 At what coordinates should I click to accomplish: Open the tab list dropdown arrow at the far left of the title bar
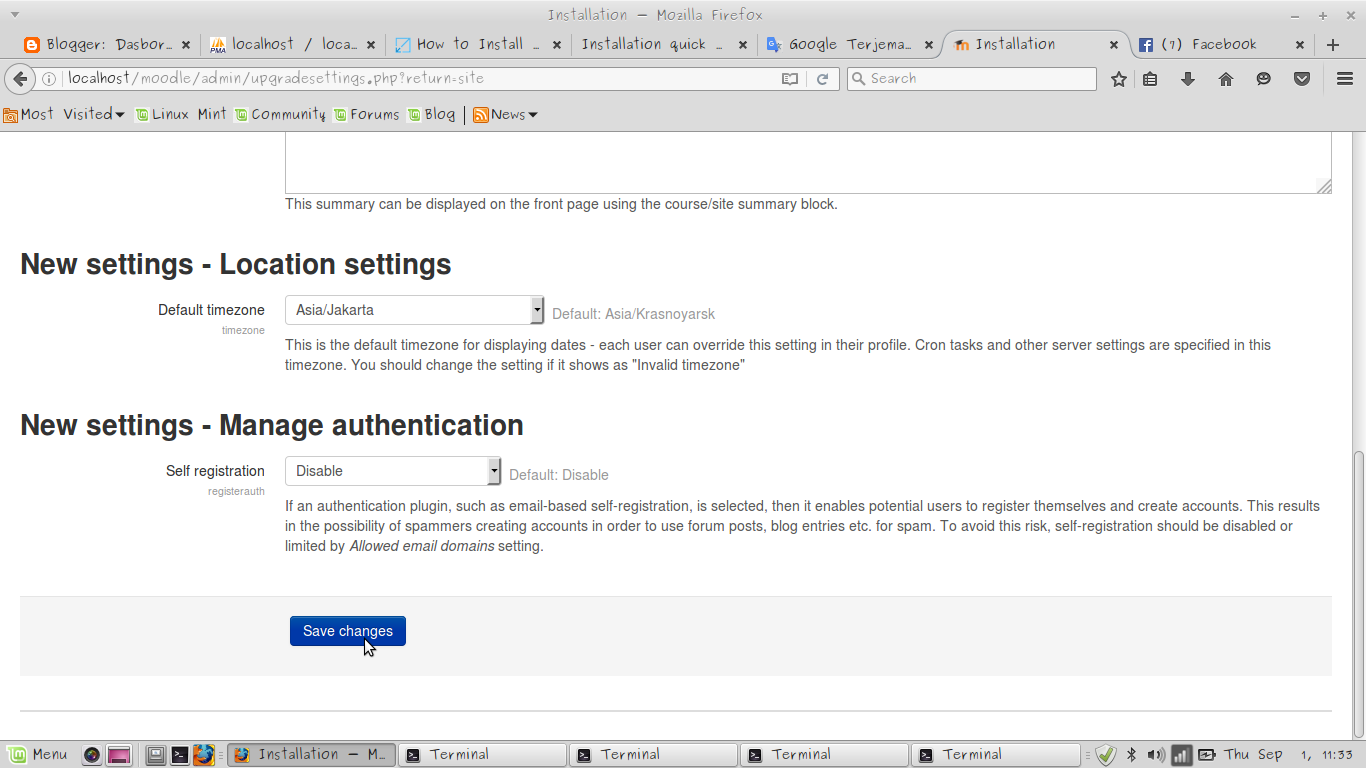click(x=14, y=15)
